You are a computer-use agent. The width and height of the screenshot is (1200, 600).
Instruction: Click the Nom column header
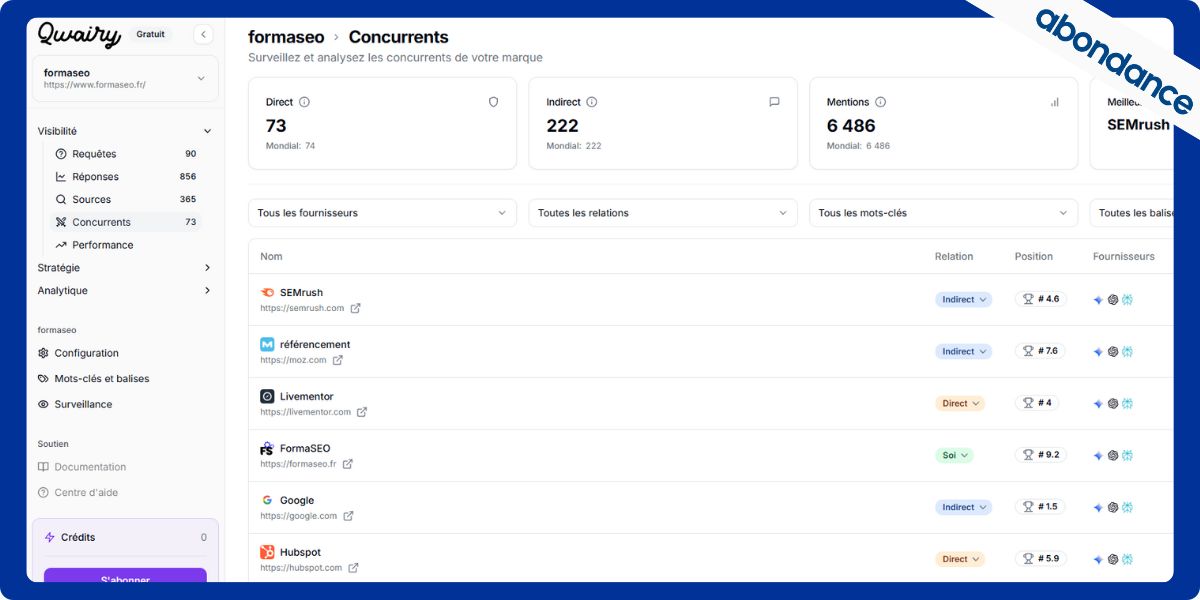(271, 257)
